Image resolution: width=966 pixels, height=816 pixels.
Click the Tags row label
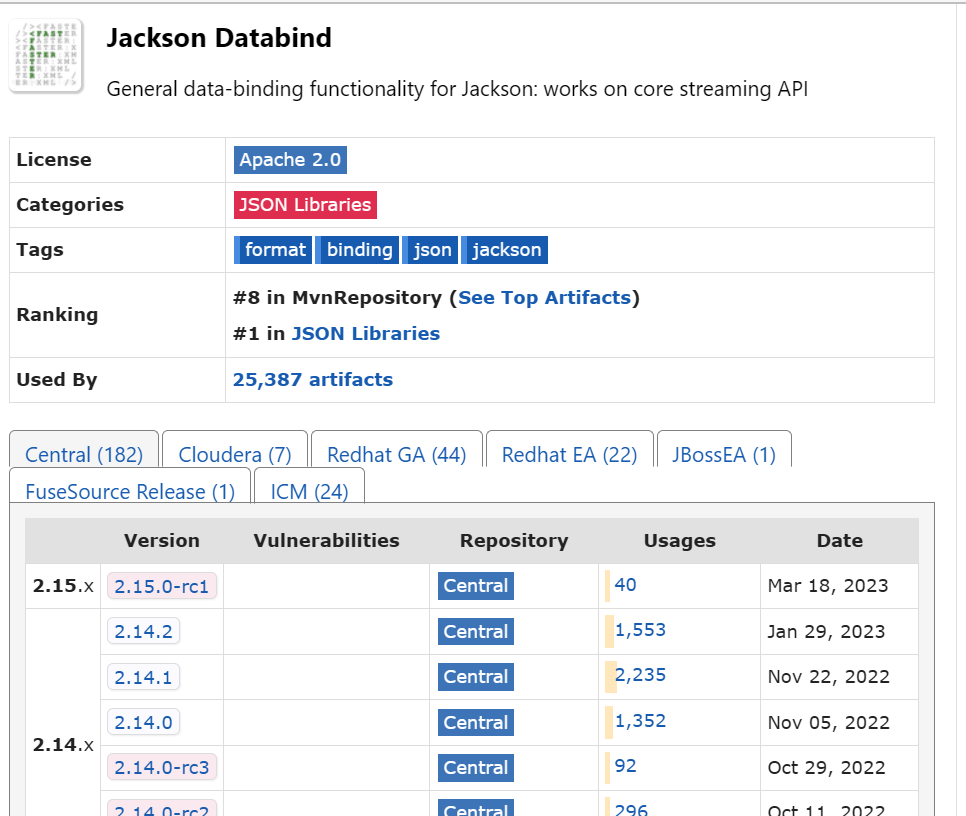(x=40, y=250)
